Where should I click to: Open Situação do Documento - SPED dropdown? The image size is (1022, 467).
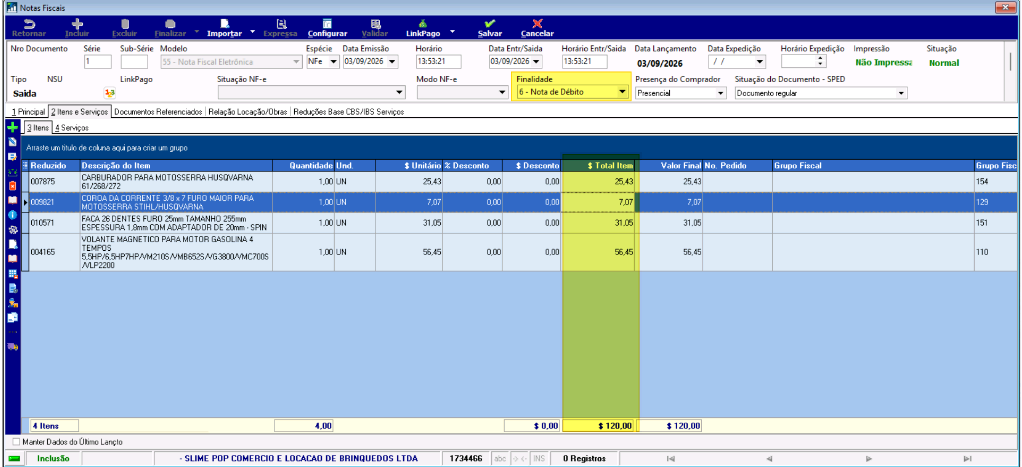[902, 93]
